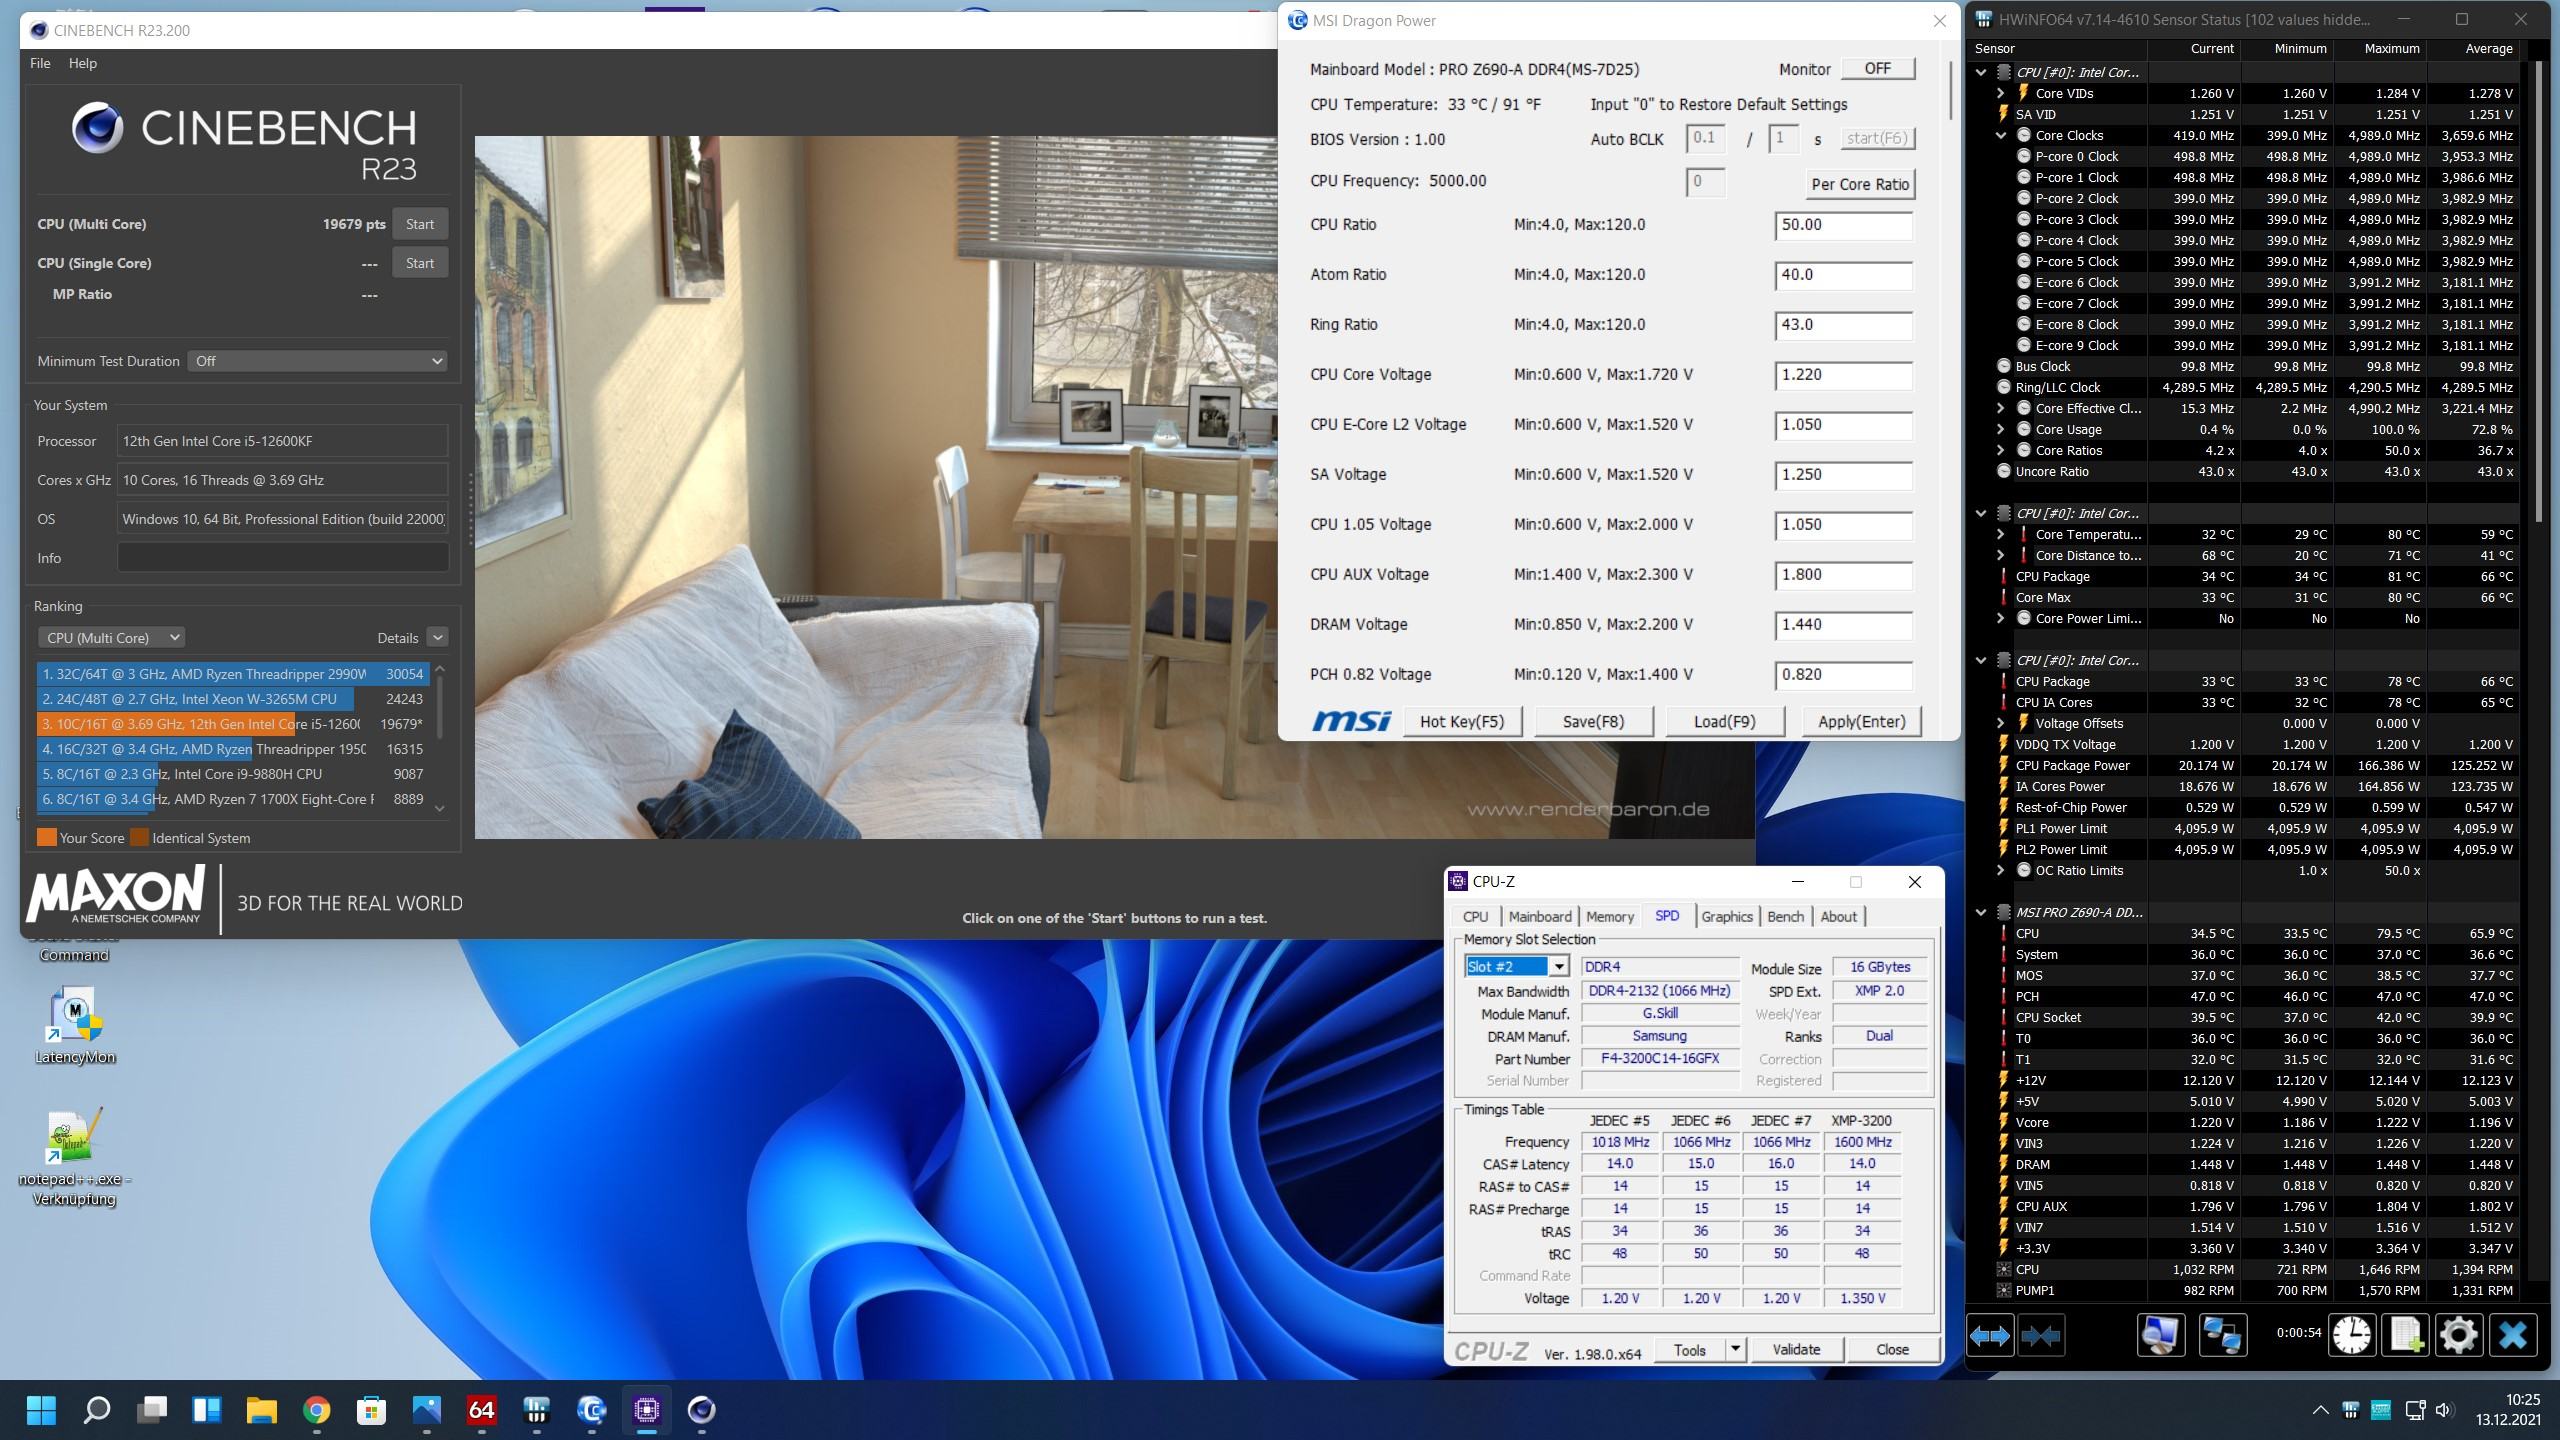Open LatencyMon desktop shortcut

click(x=74, y=1027)
